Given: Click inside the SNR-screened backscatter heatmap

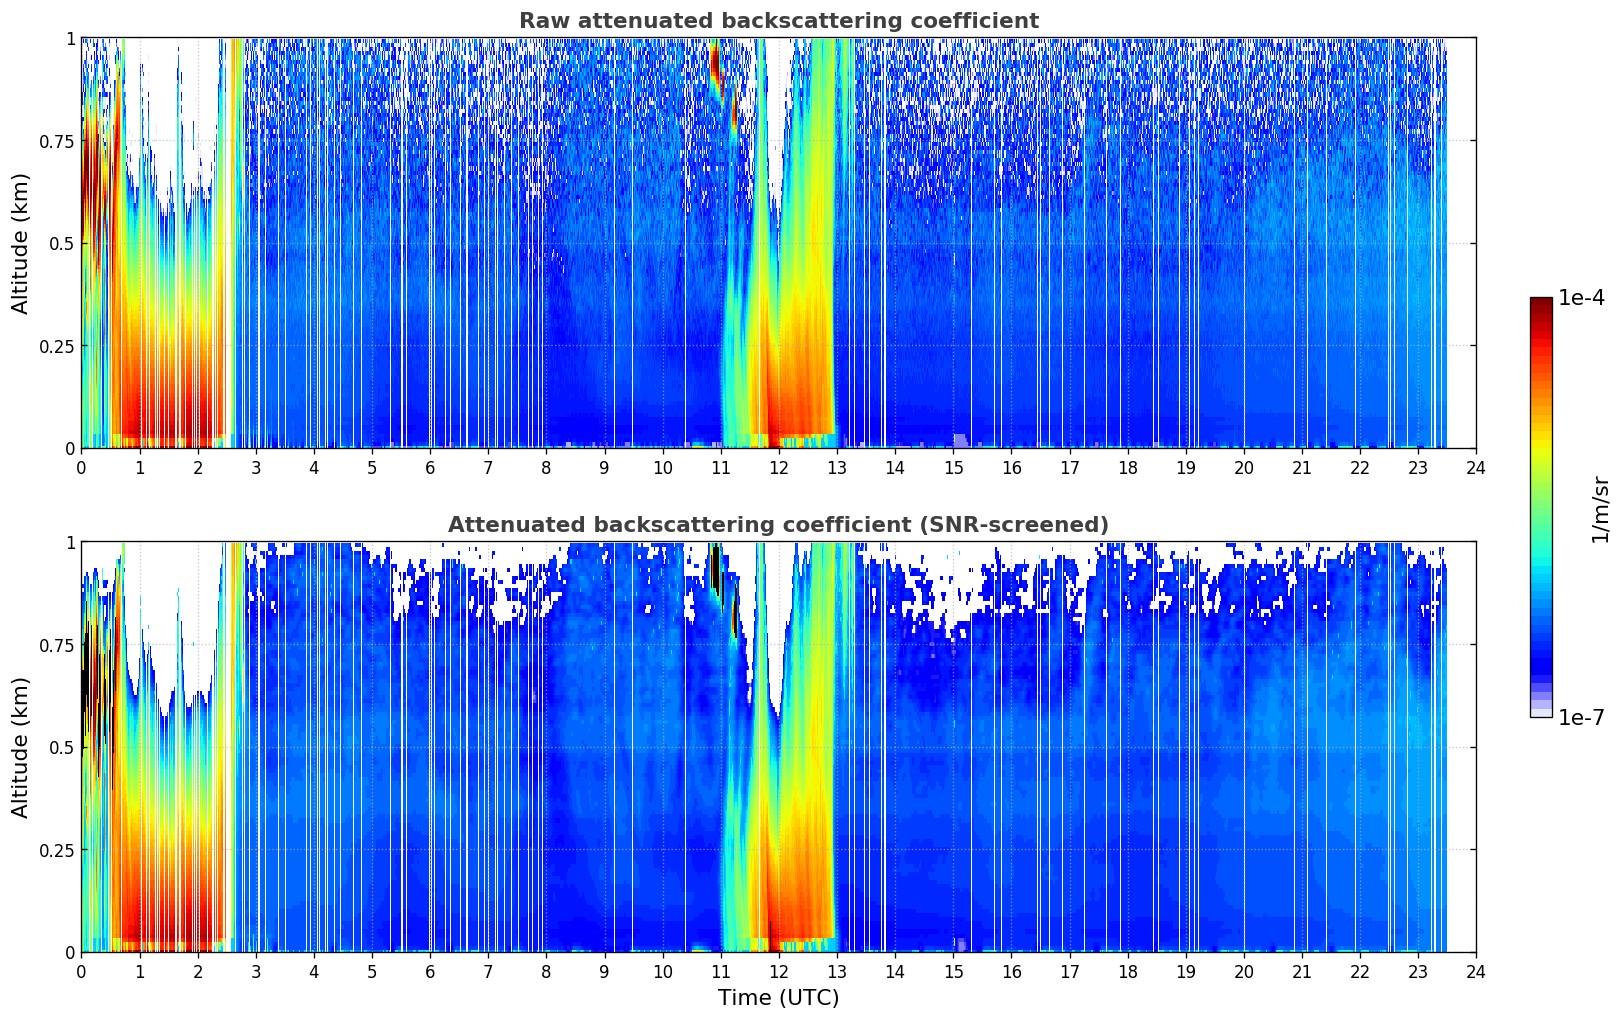Looking at the screenshot, I should 778,747.
